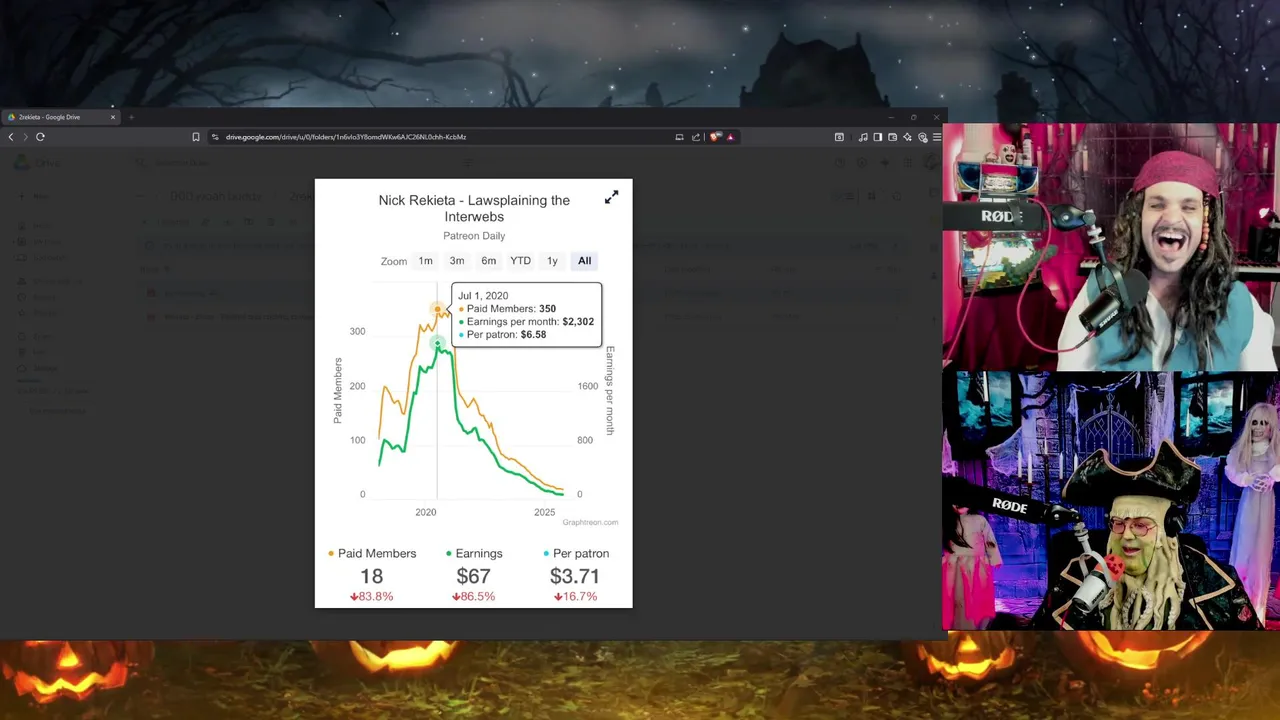
Task: Click the Earnings per month axis title
Action: pos(610,390)
